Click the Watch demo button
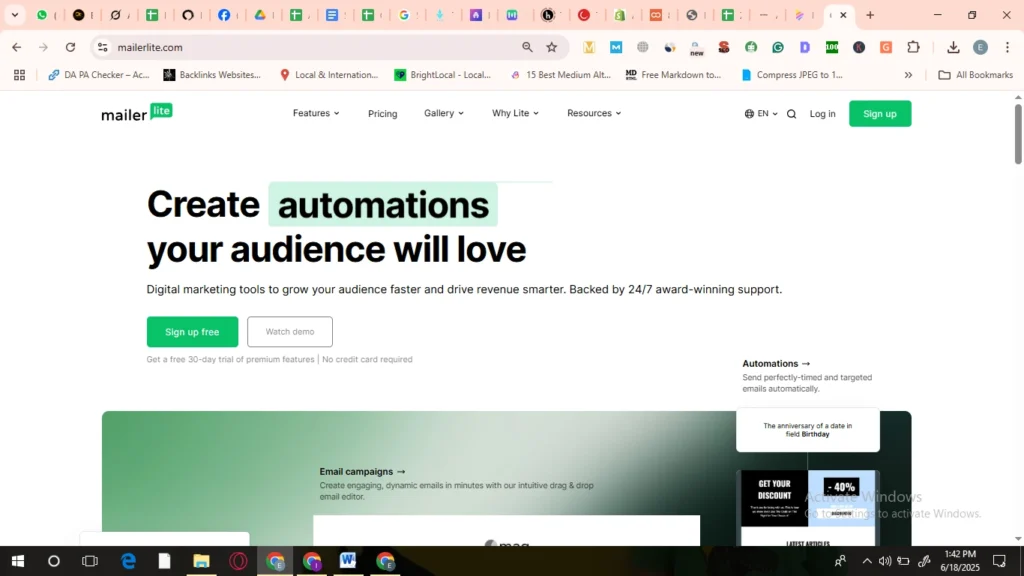 [x=290, y=332]
